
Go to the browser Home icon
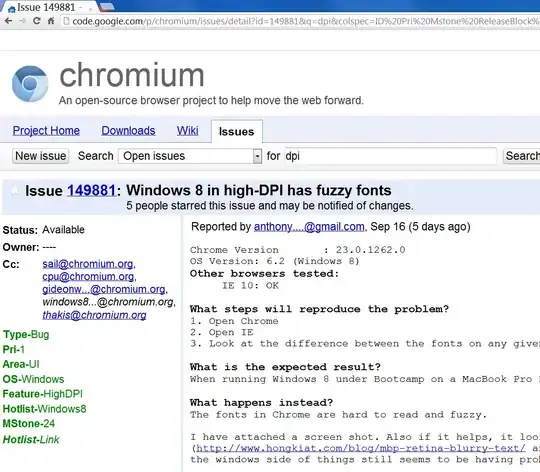[51, 21]
